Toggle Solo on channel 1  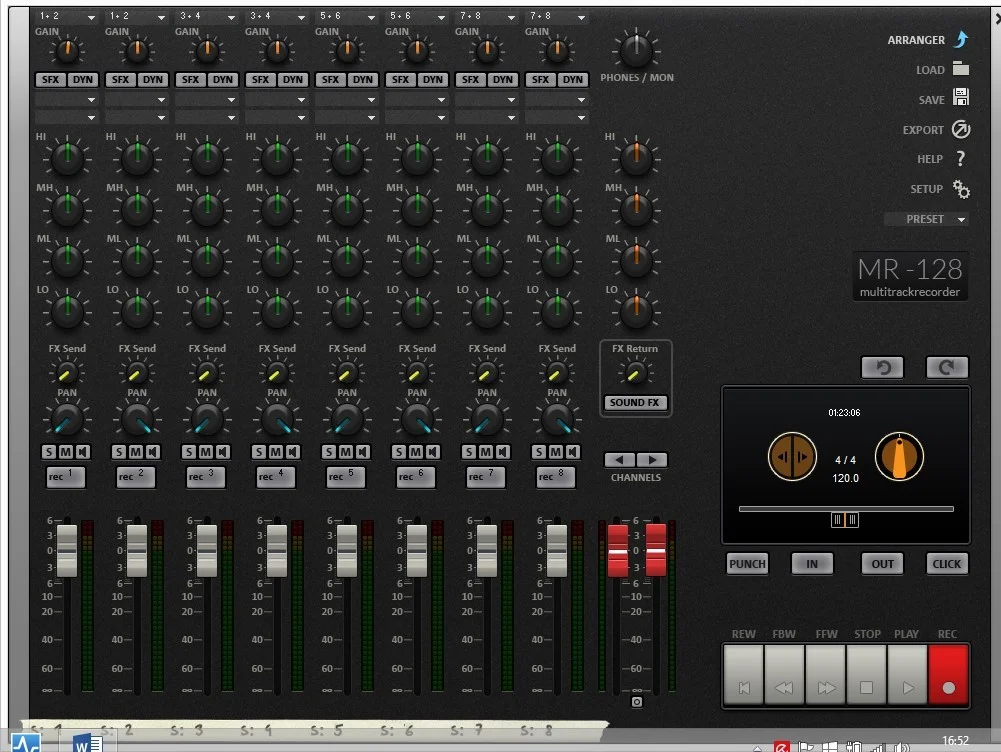[x=49, y=452]
